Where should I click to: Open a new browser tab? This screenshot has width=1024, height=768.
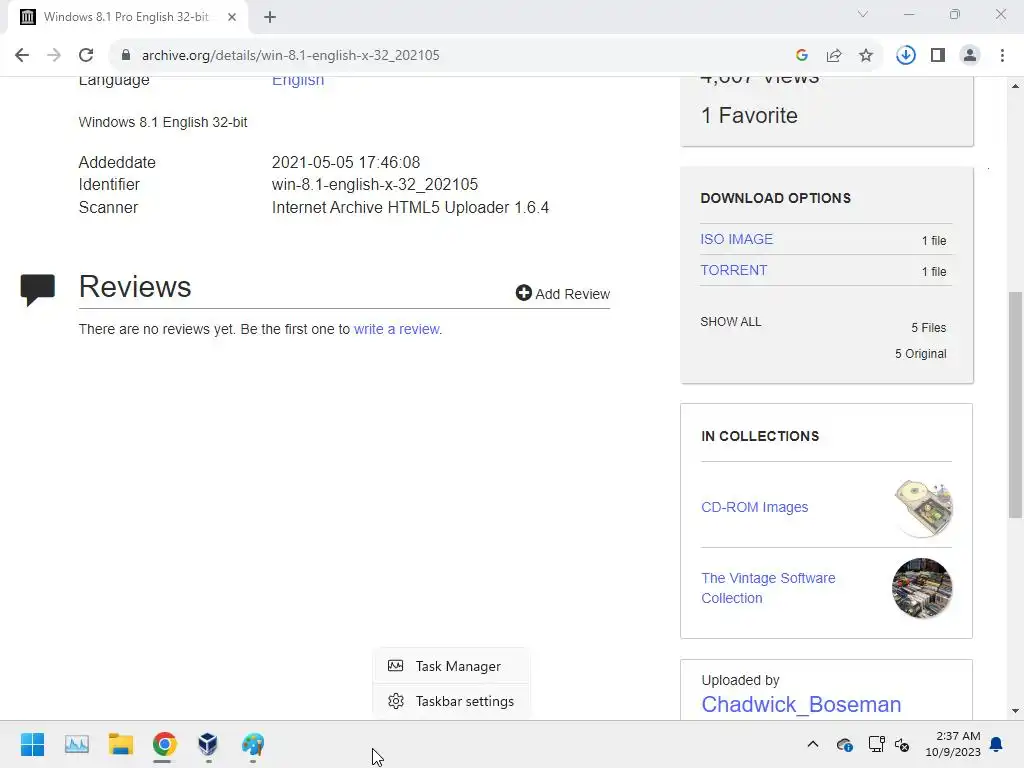[x=270, y=17]
